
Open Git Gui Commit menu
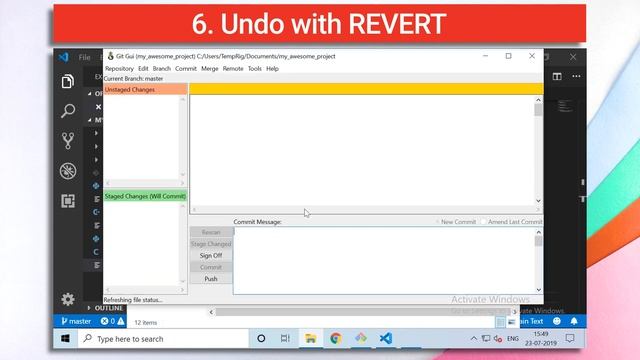[x=186, y=69]
